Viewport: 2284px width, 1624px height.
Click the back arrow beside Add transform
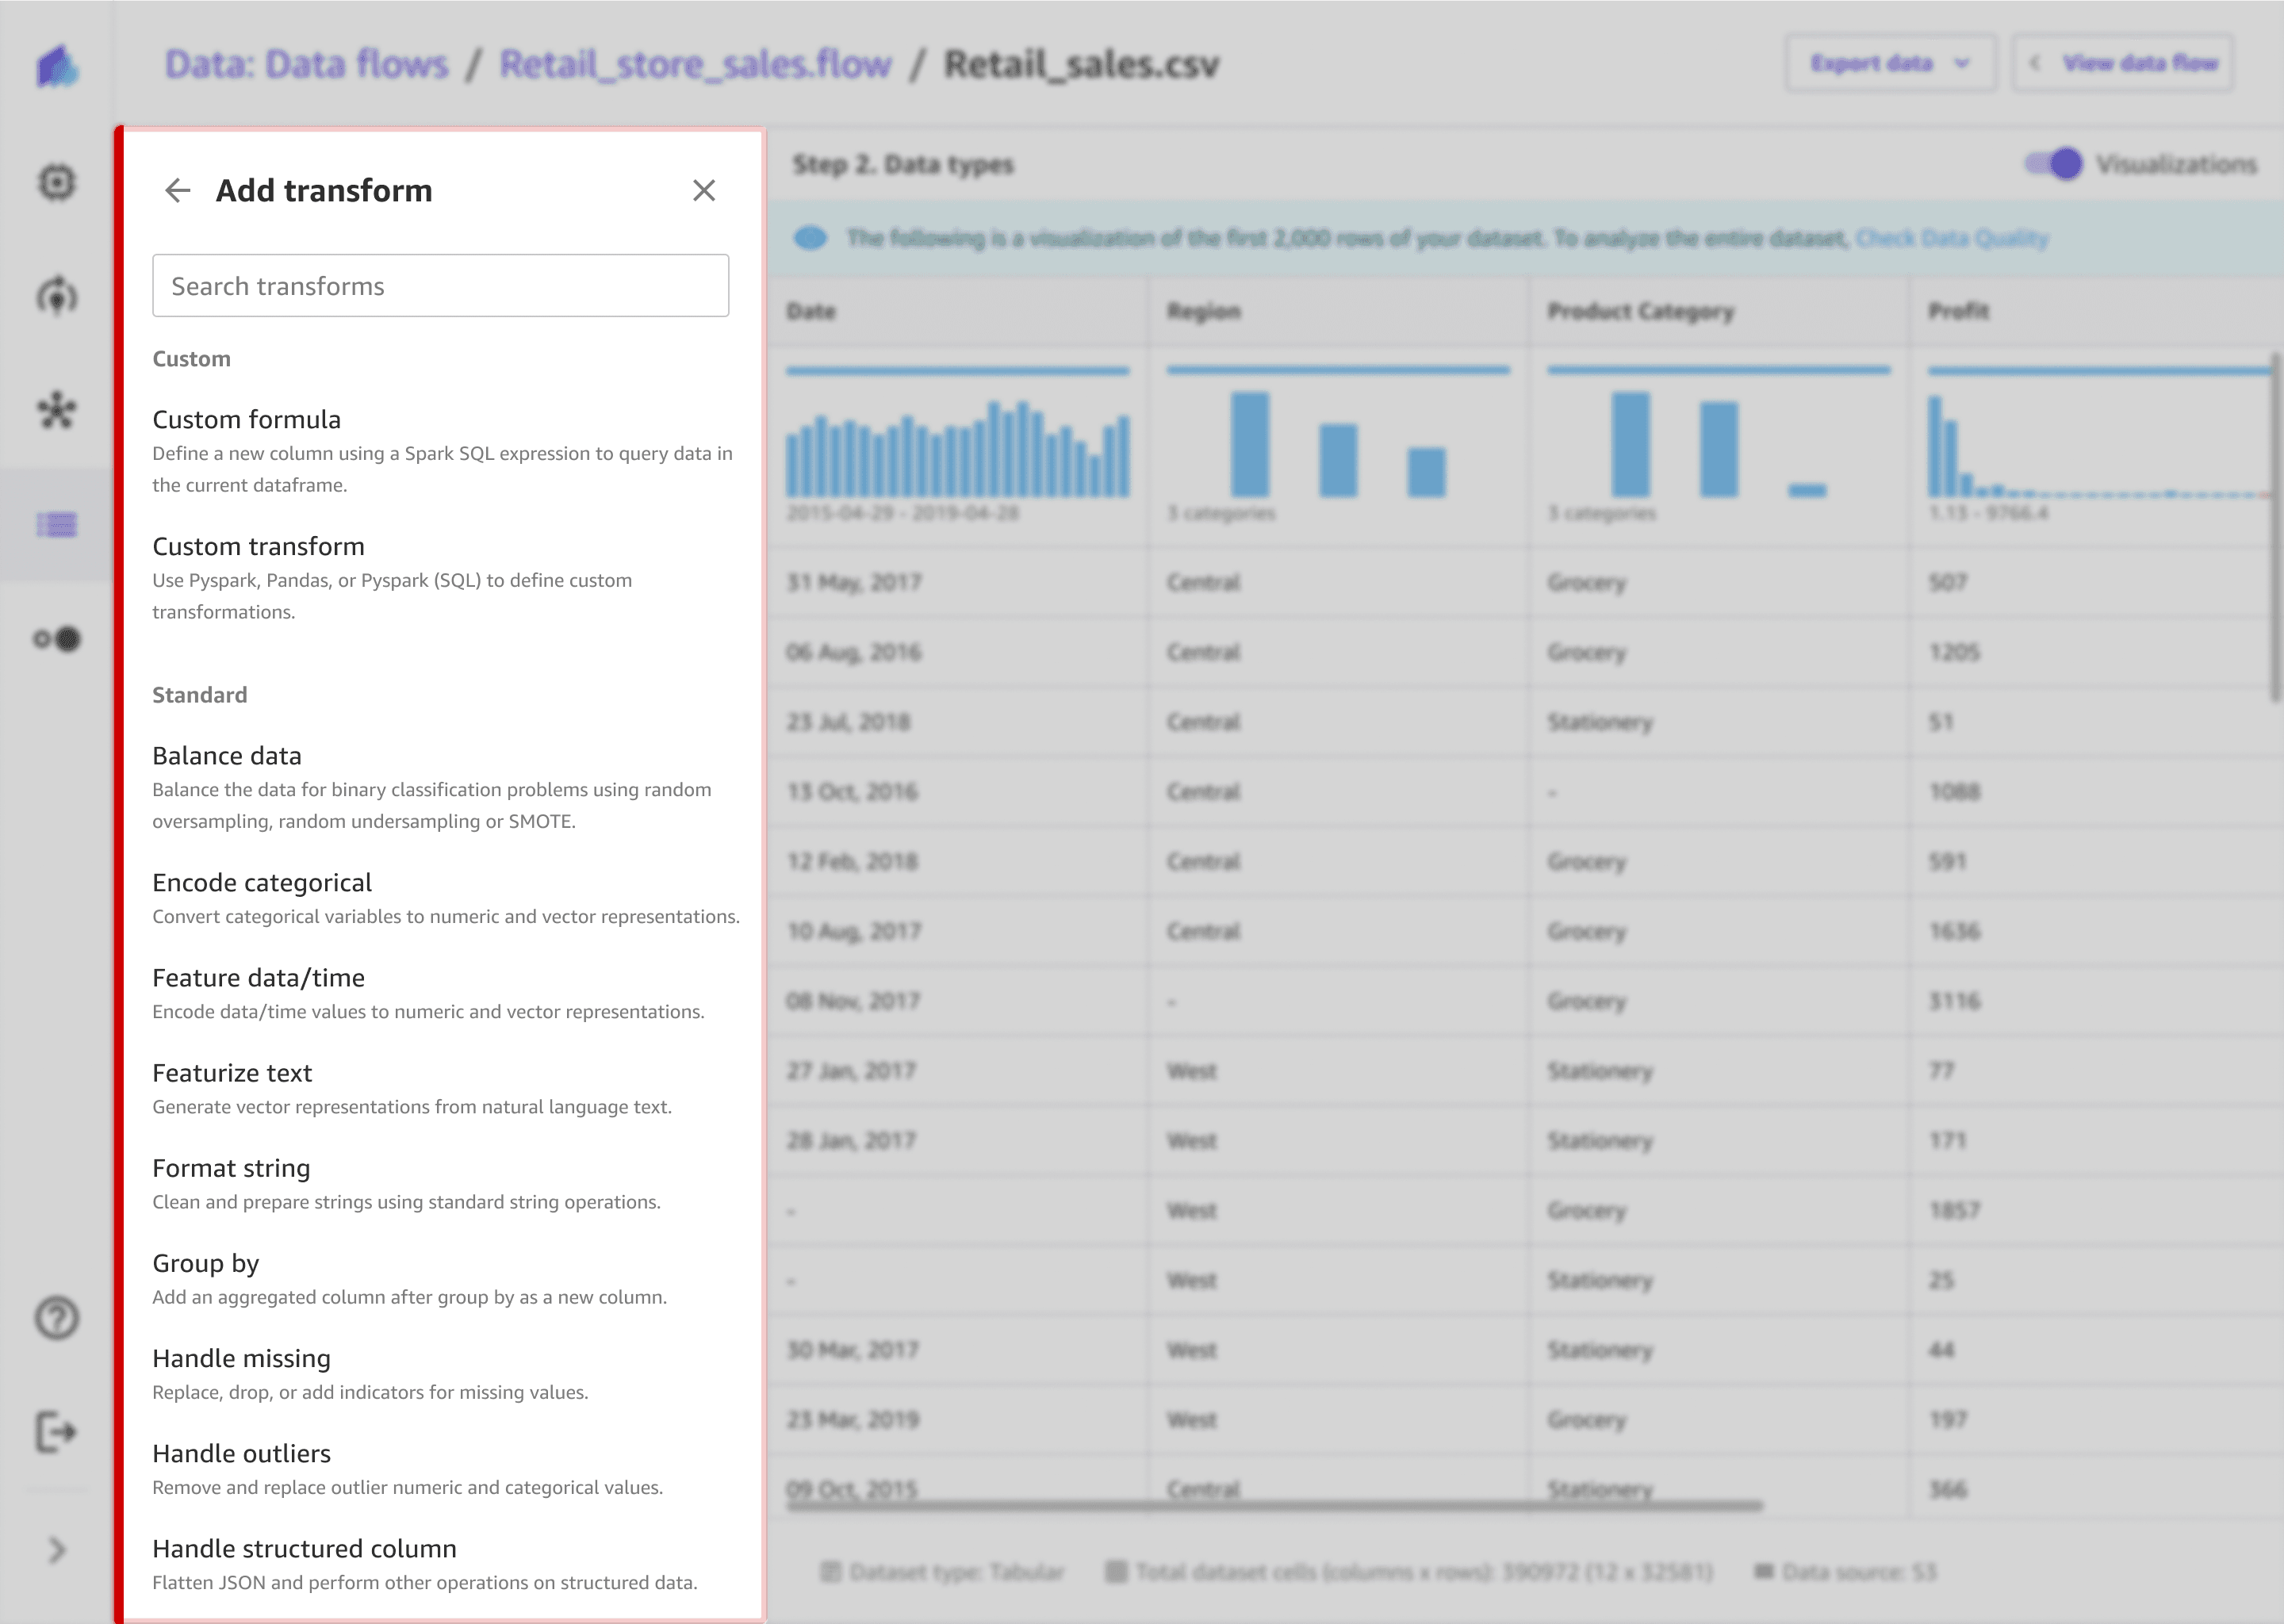pos(178,190)
